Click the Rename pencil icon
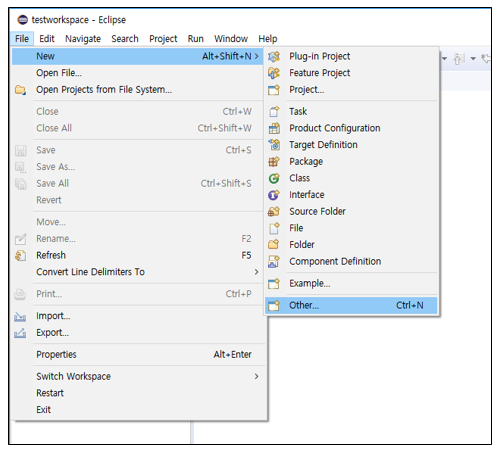 pyautogui.click(x=20, y=239)
